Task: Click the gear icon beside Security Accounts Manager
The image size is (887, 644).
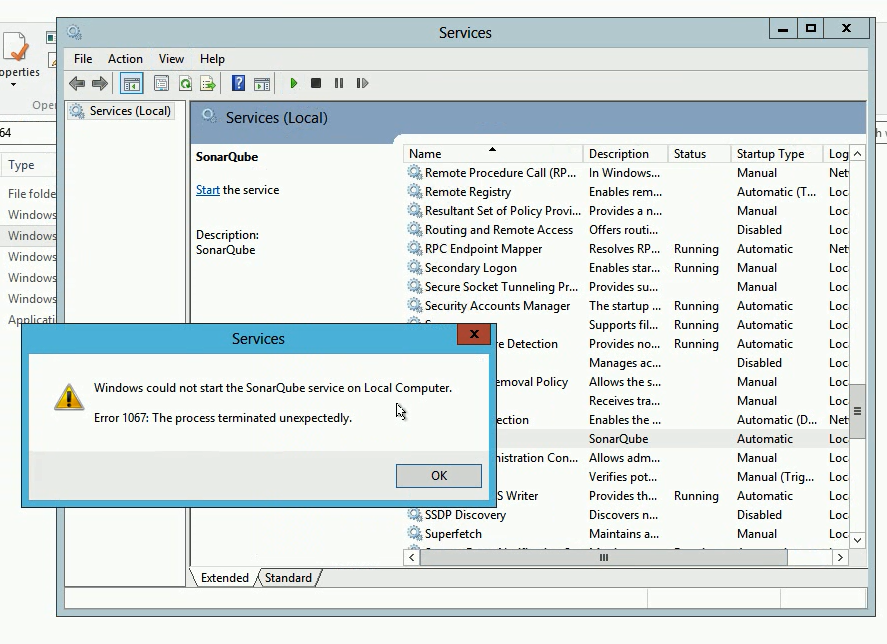Action: click(x=415, y=306)
